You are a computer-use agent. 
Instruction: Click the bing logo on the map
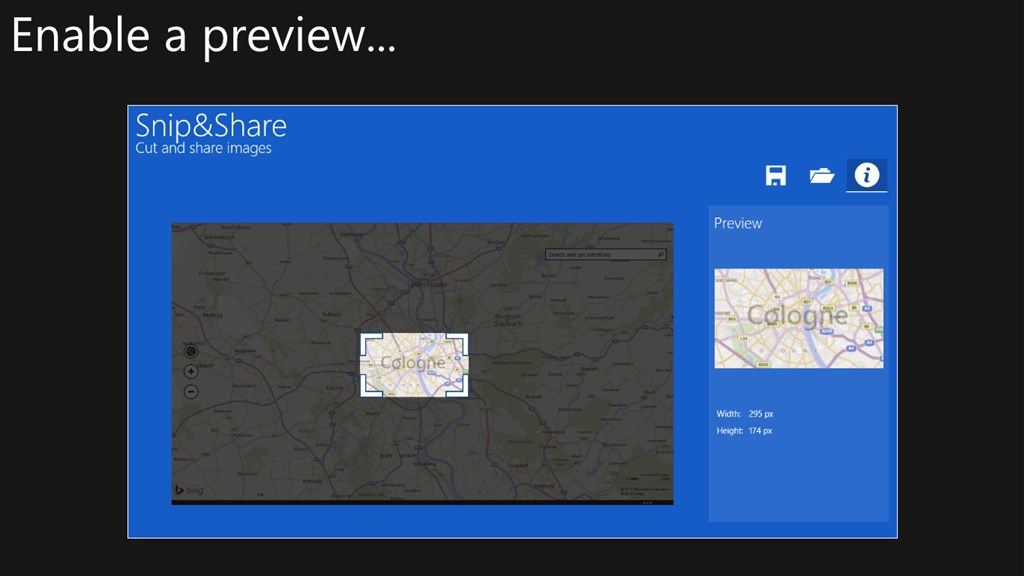coord(189,490)
